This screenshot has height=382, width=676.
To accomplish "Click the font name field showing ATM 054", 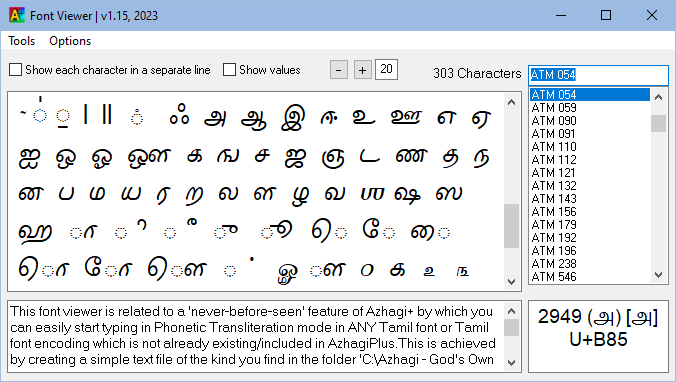I will click(598, 75).
